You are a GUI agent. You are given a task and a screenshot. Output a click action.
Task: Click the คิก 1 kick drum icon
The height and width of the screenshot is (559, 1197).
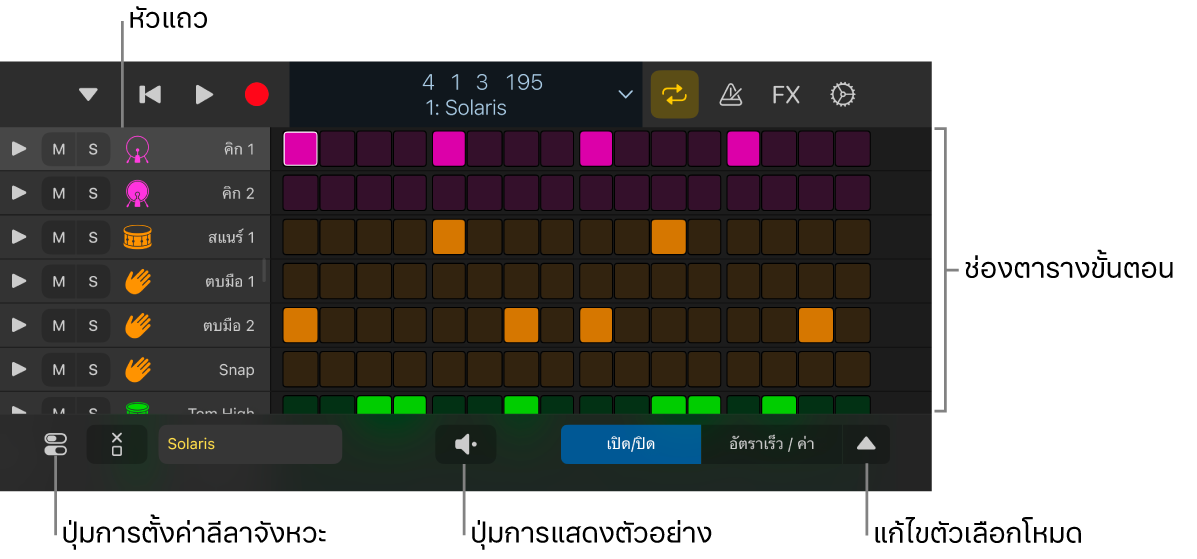(137, 150)
